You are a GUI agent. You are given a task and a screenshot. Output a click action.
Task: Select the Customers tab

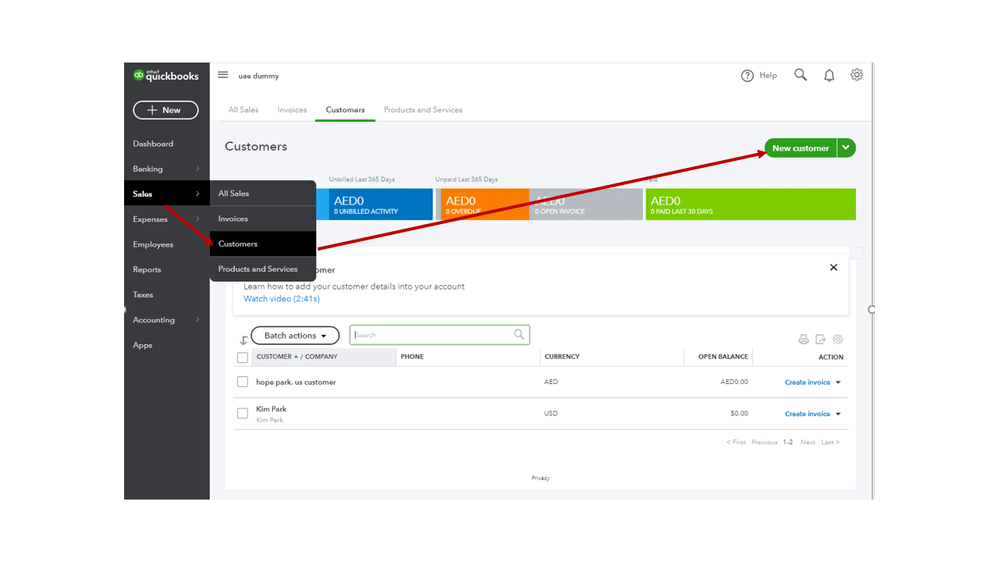tap(345, 110)
